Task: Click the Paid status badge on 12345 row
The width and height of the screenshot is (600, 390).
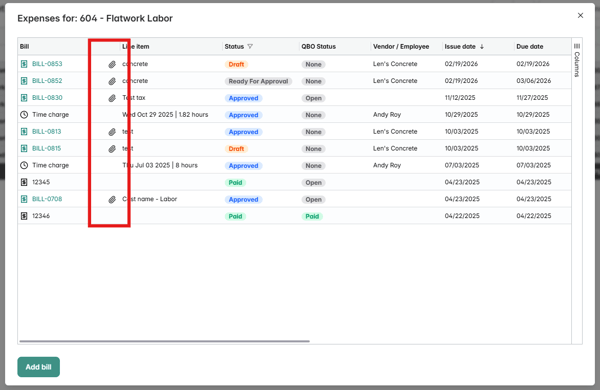Action: (x=235, y=183)
